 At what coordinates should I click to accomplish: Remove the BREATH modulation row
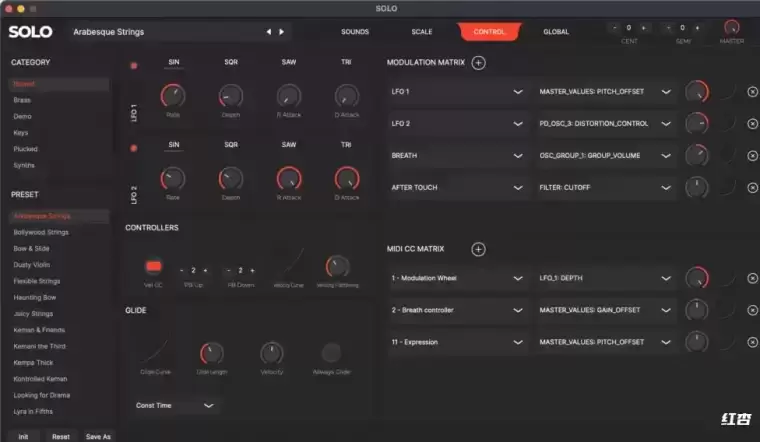click(x=752, y=156)
